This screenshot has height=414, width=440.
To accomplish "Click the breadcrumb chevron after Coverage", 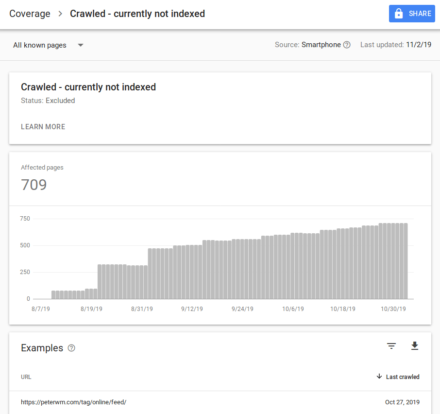I will pos(60,14).
